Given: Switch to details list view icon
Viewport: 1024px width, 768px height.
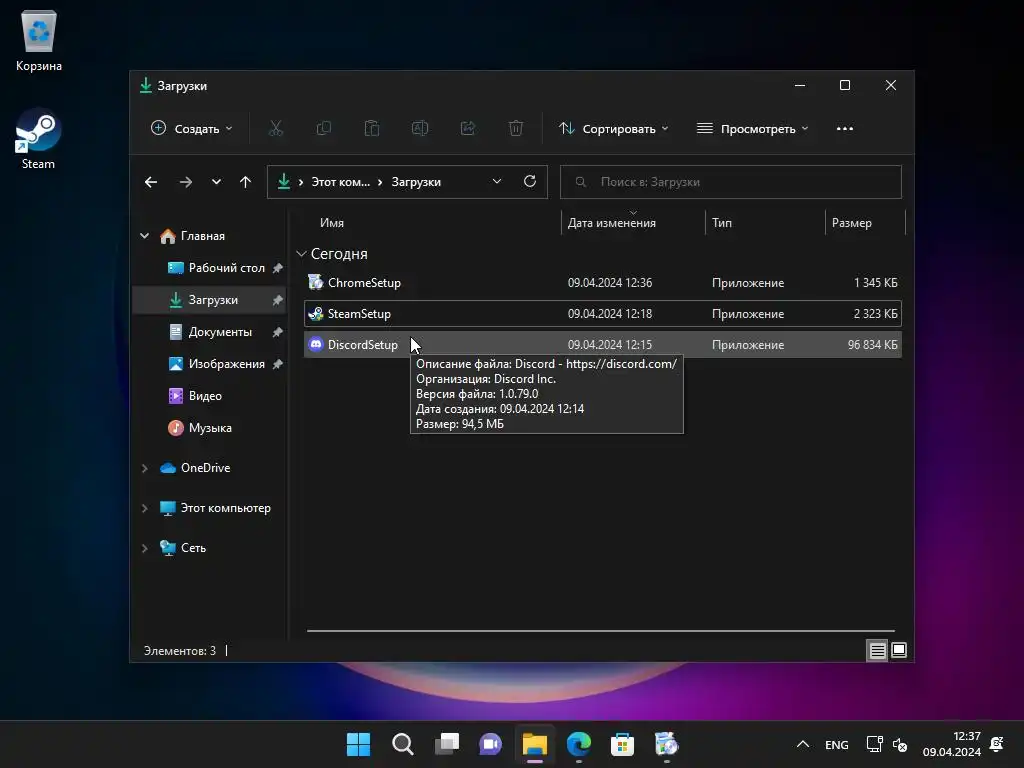Looking at the screenshot, I should (x=877, y=650).
